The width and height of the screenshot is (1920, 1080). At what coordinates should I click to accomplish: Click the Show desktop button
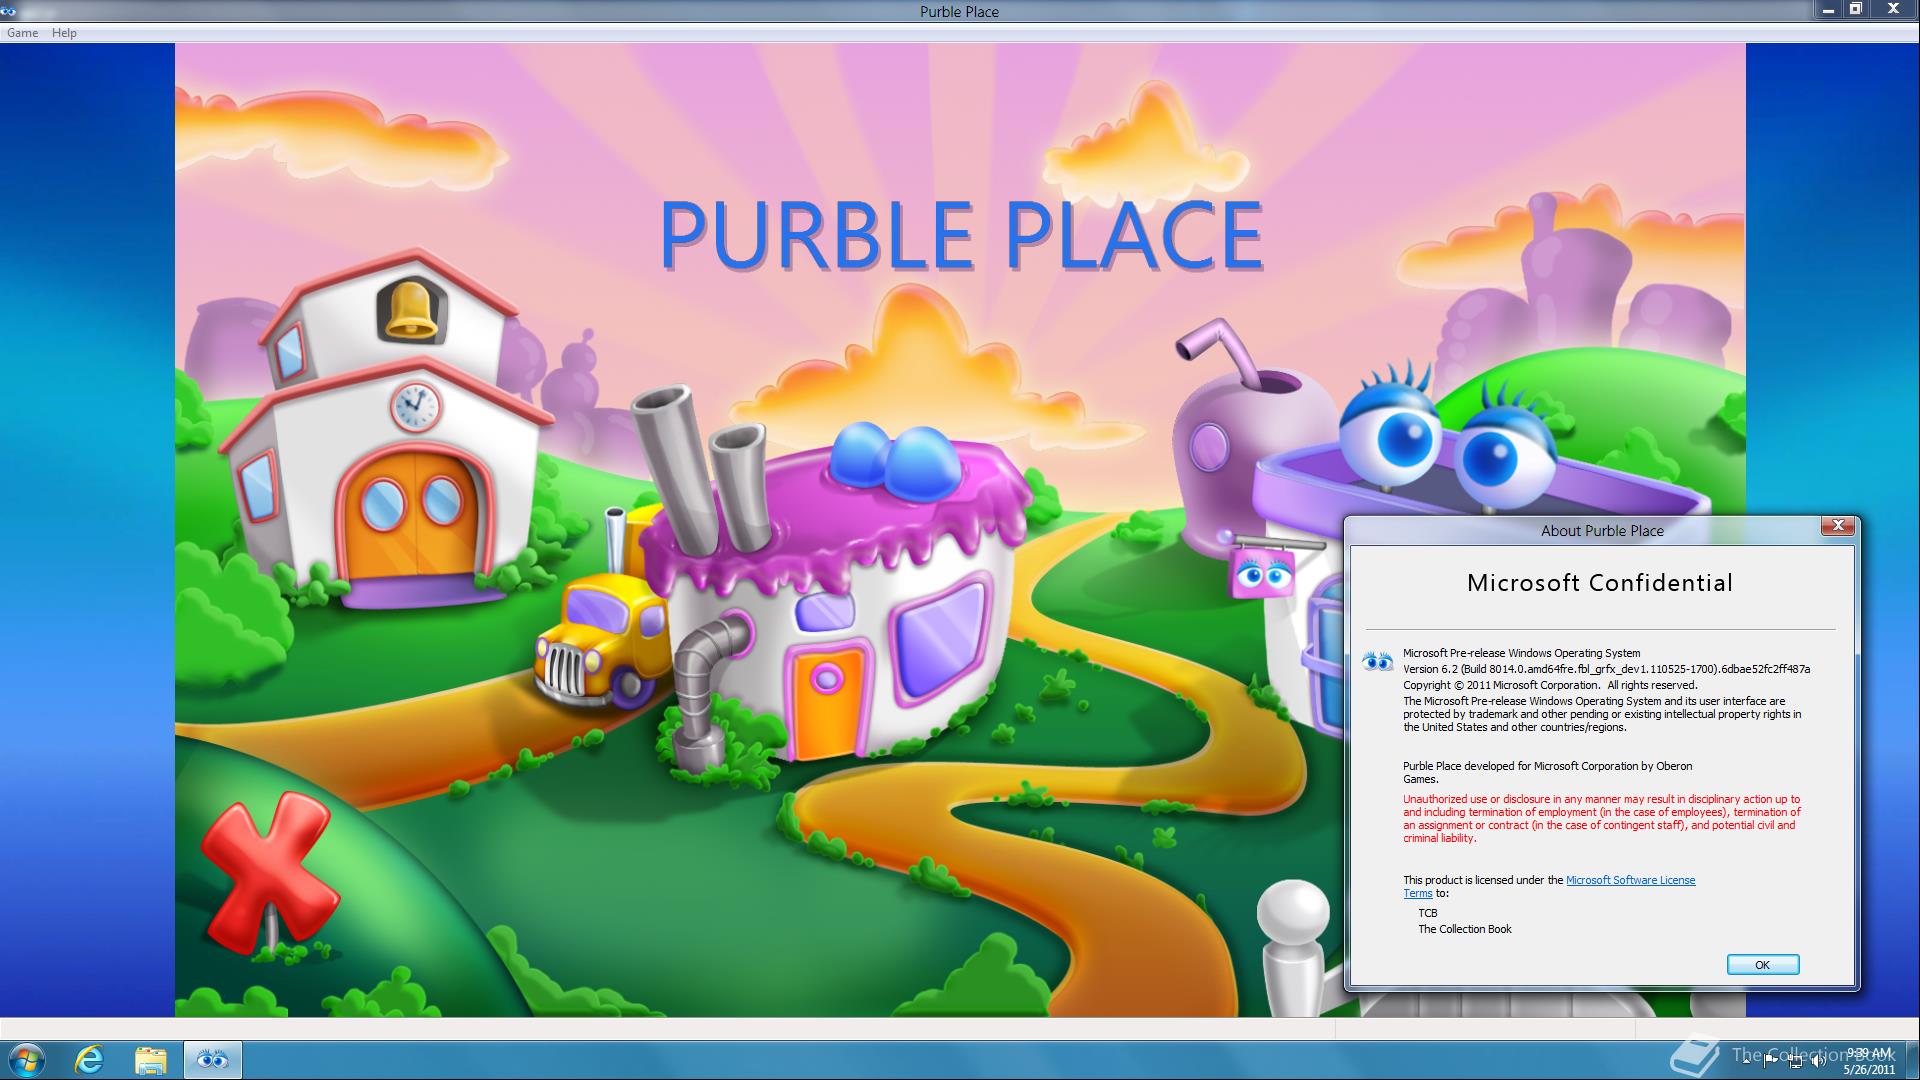coord(1912,1060)
